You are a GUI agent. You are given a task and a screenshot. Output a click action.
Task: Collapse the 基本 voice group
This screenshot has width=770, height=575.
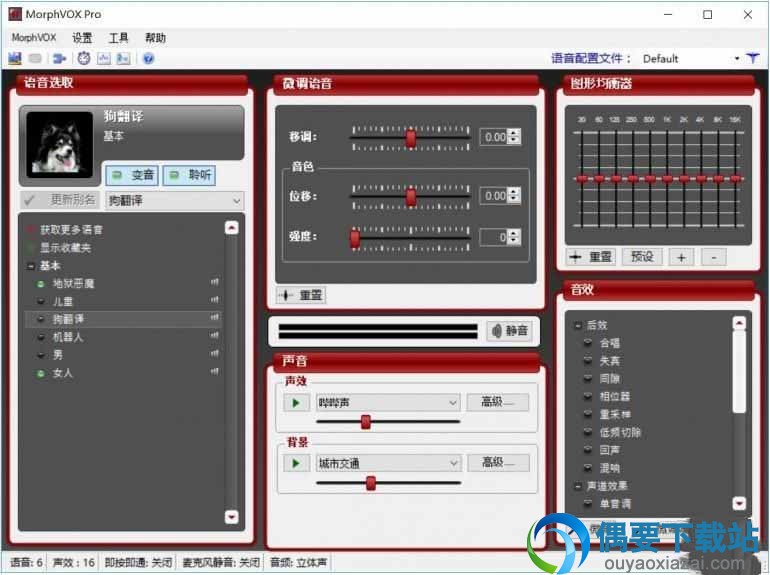tap(30, 266)
